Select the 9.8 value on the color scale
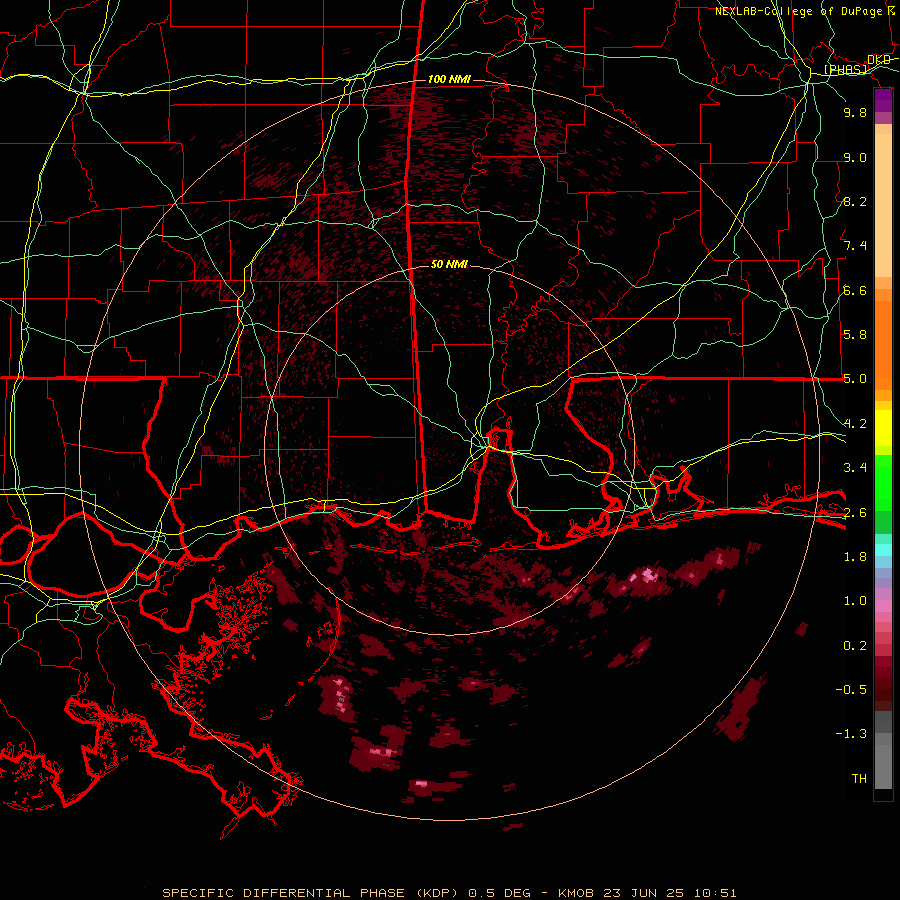This screenshot has width=900, height=900. pos(855,112)
